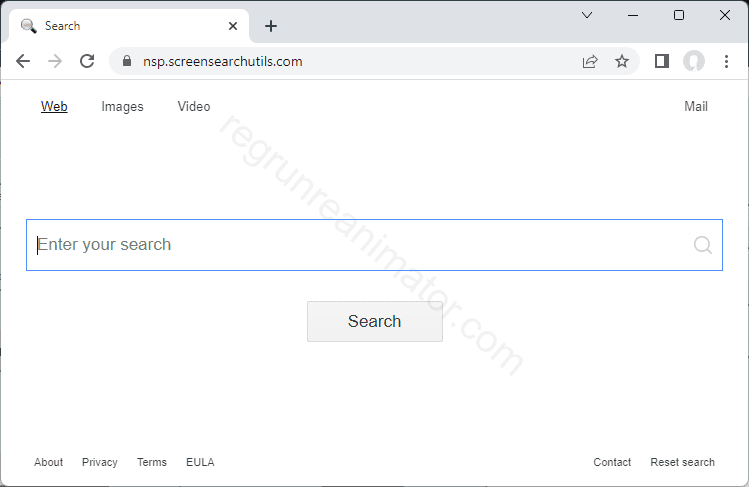Bookmark this page with star icon
The height and width of the screenshot is (487, 749).
coord(622,61)
